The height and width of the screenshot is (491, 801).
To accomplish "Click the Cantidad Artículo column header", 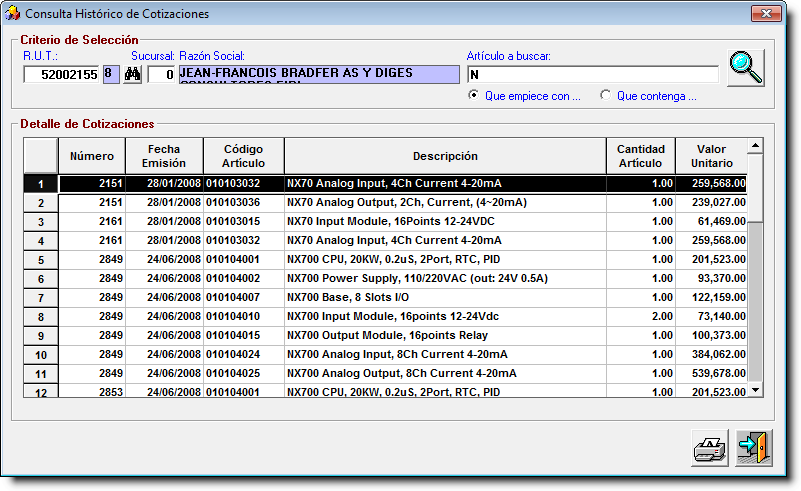I will tap(641, 156).
